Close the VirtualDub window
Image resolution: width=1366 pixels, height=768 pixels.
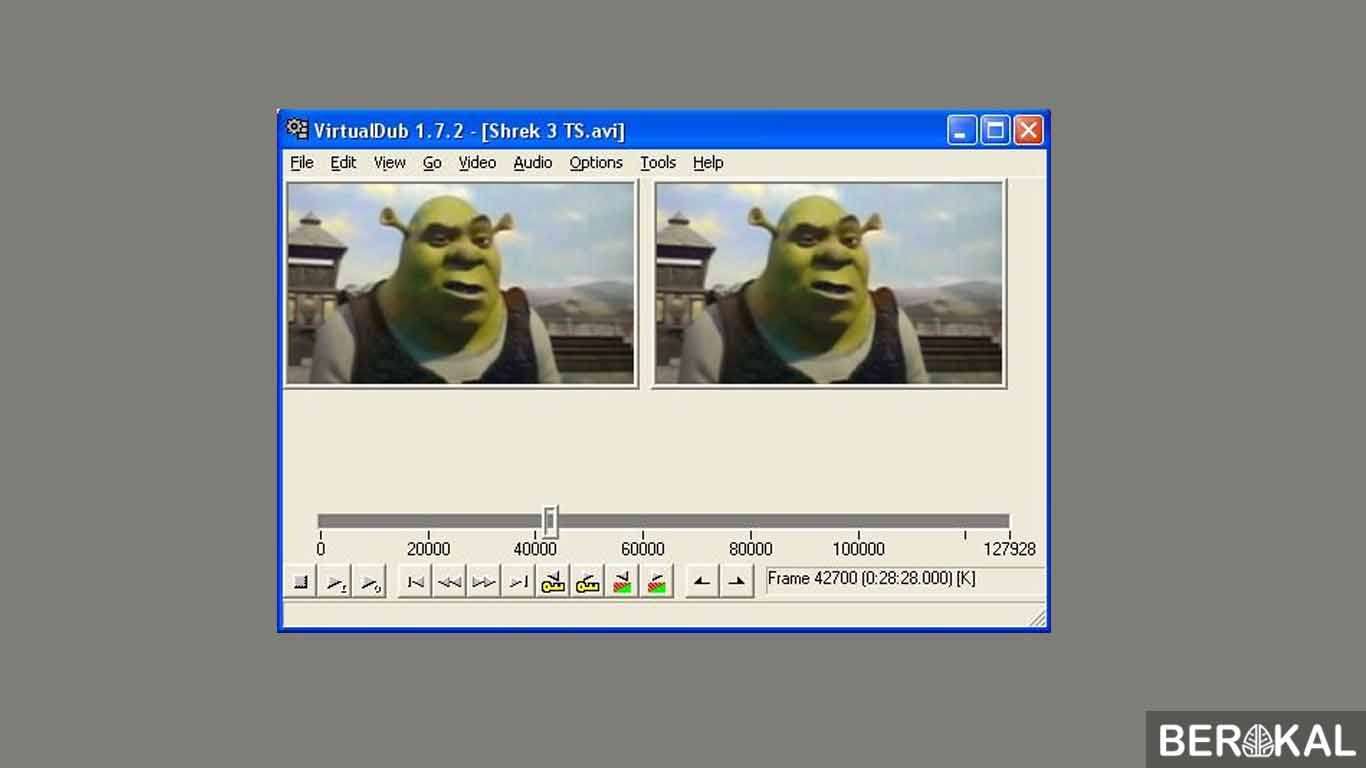pos(1028,130)
